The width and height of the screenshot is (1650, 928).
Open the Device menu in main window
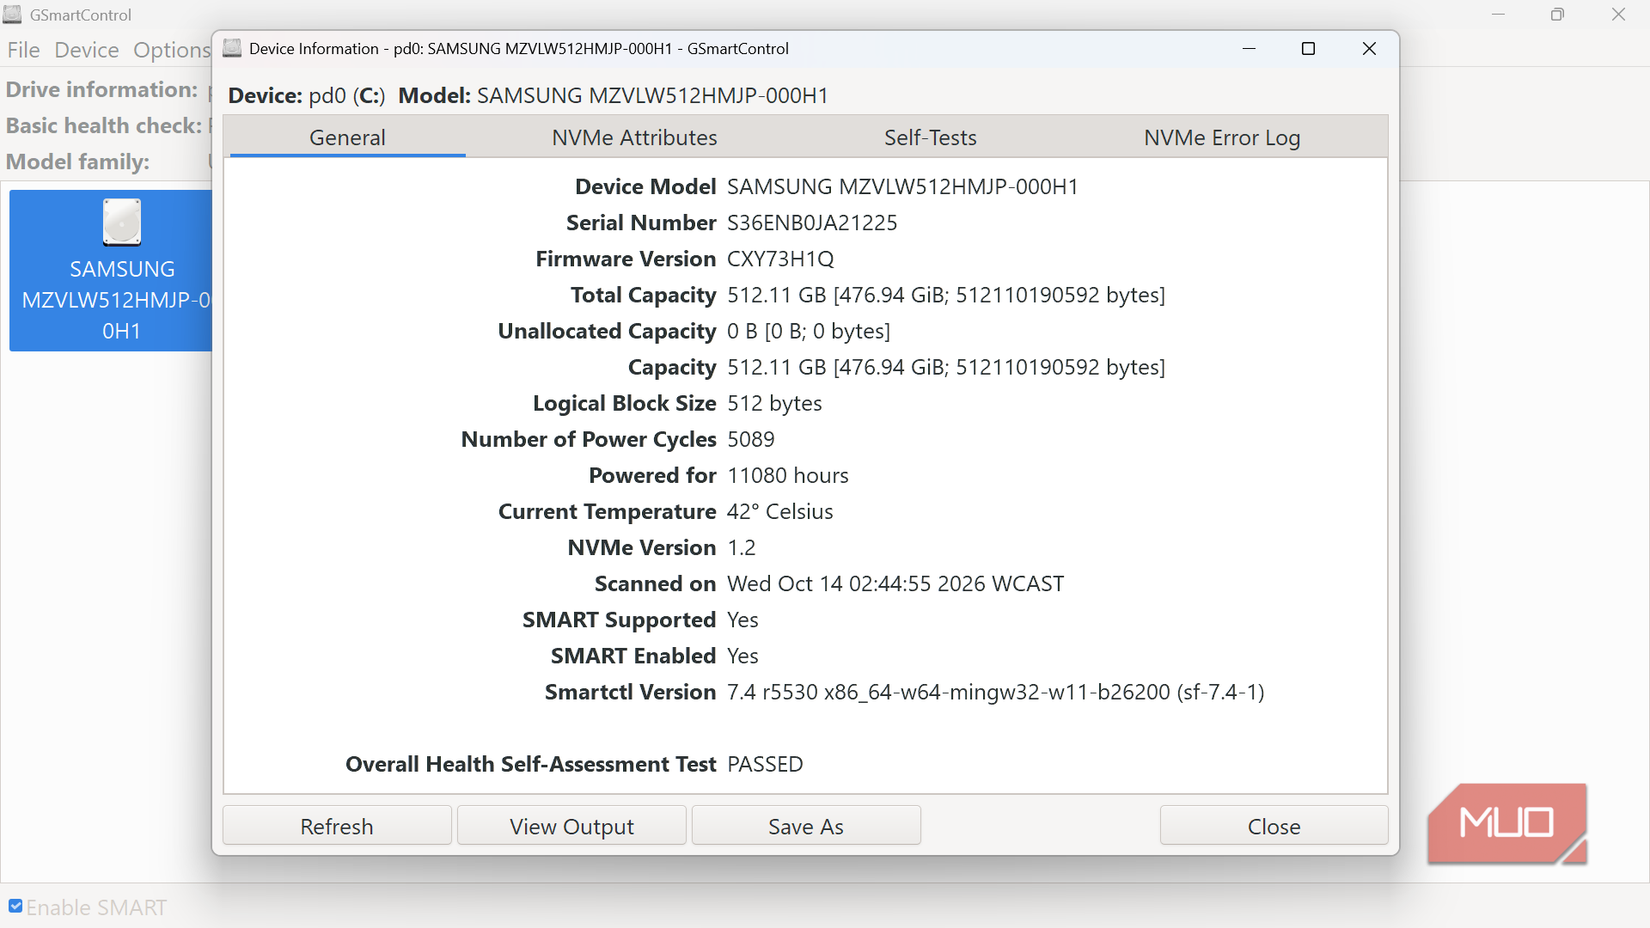[86, 50]
